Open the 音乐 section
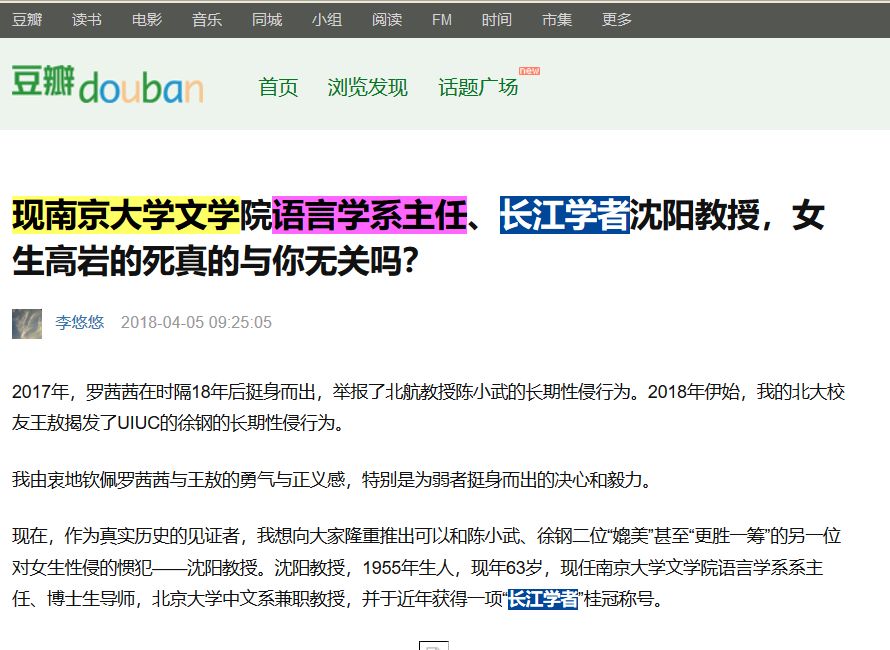Viewport: 890px width, 650px height. [206, 18]
